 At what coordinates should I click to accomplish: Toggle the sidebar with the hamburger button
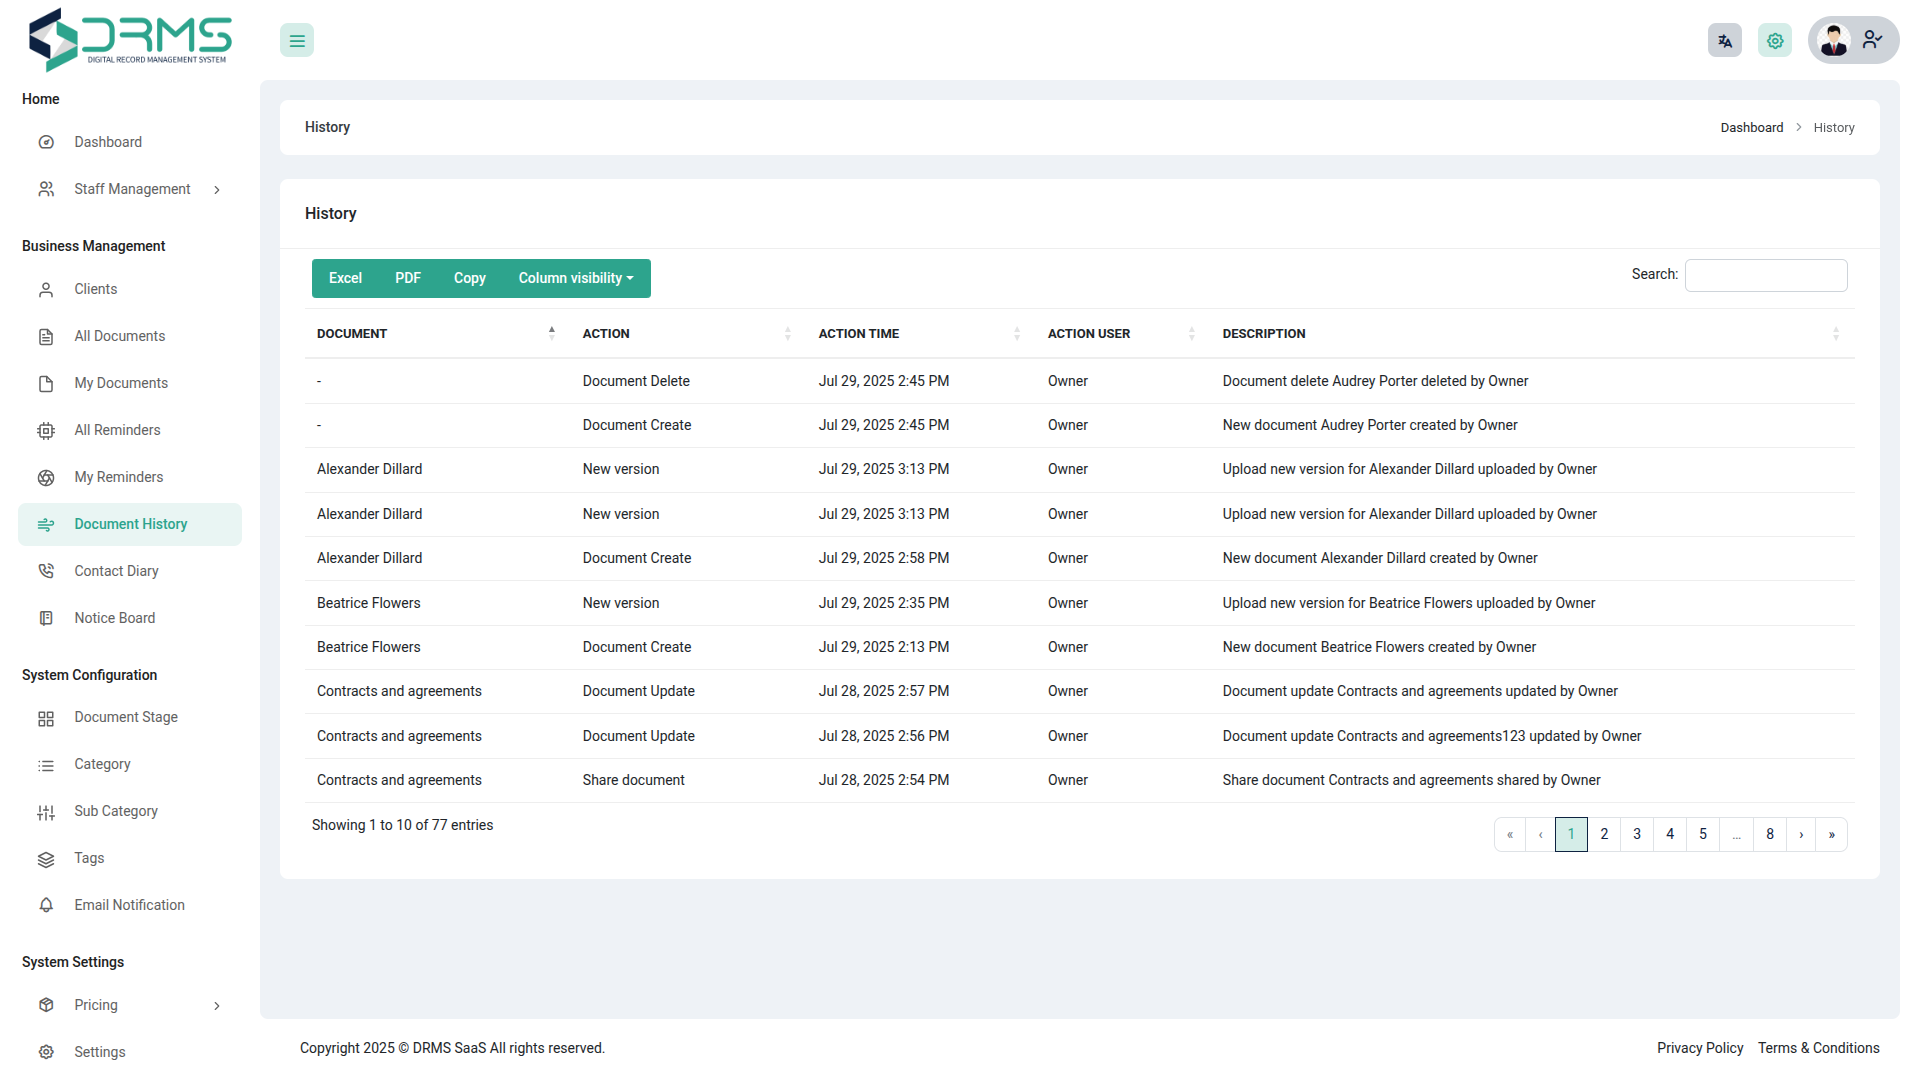pyautogui.click(x=296, y=40)
